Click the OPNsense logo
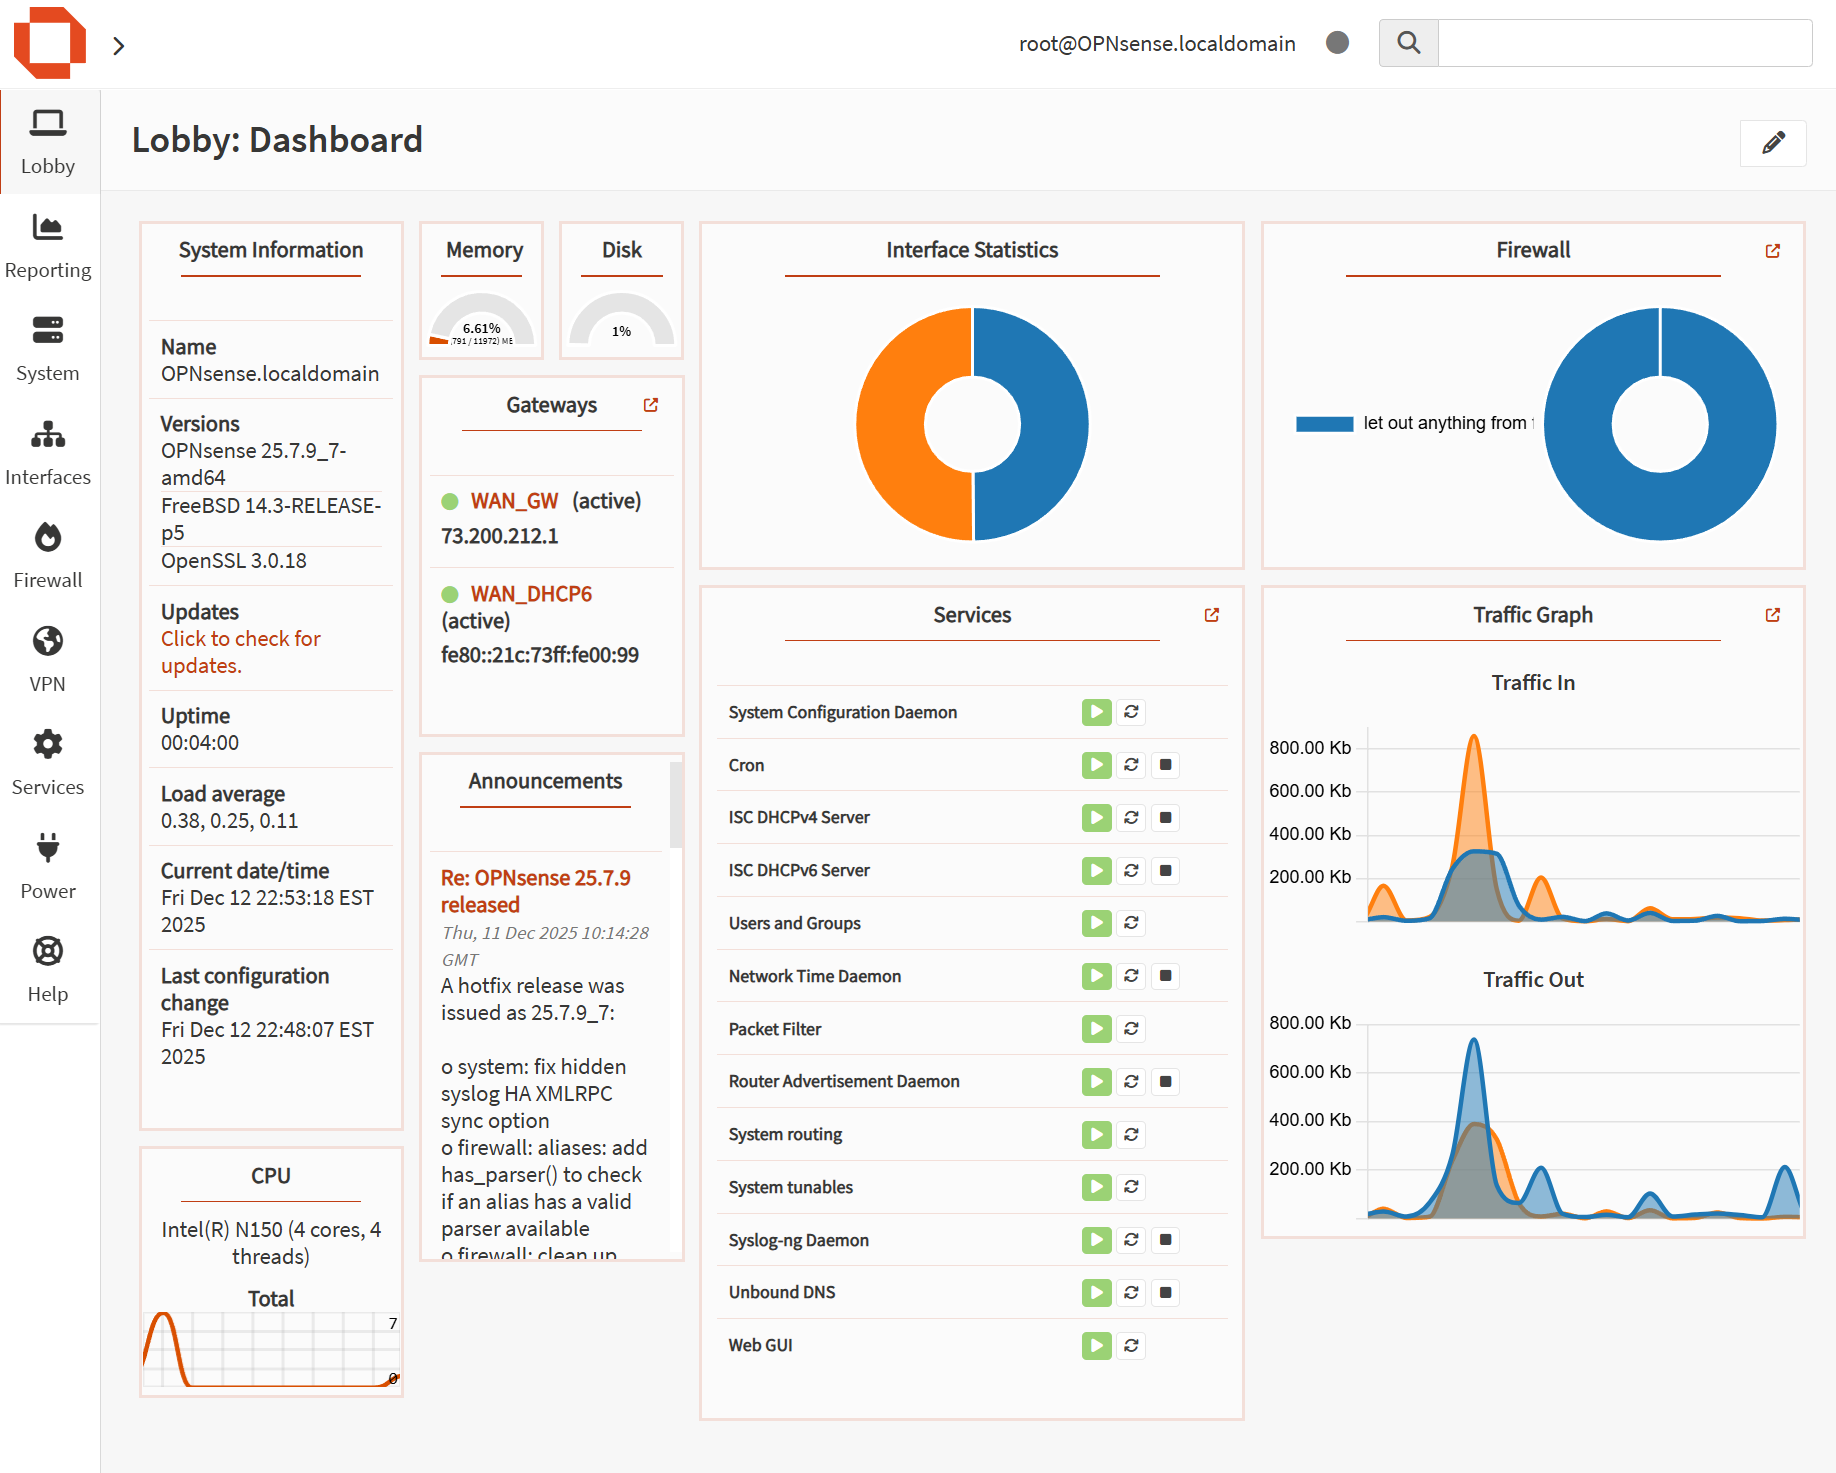 click(49, 43)
